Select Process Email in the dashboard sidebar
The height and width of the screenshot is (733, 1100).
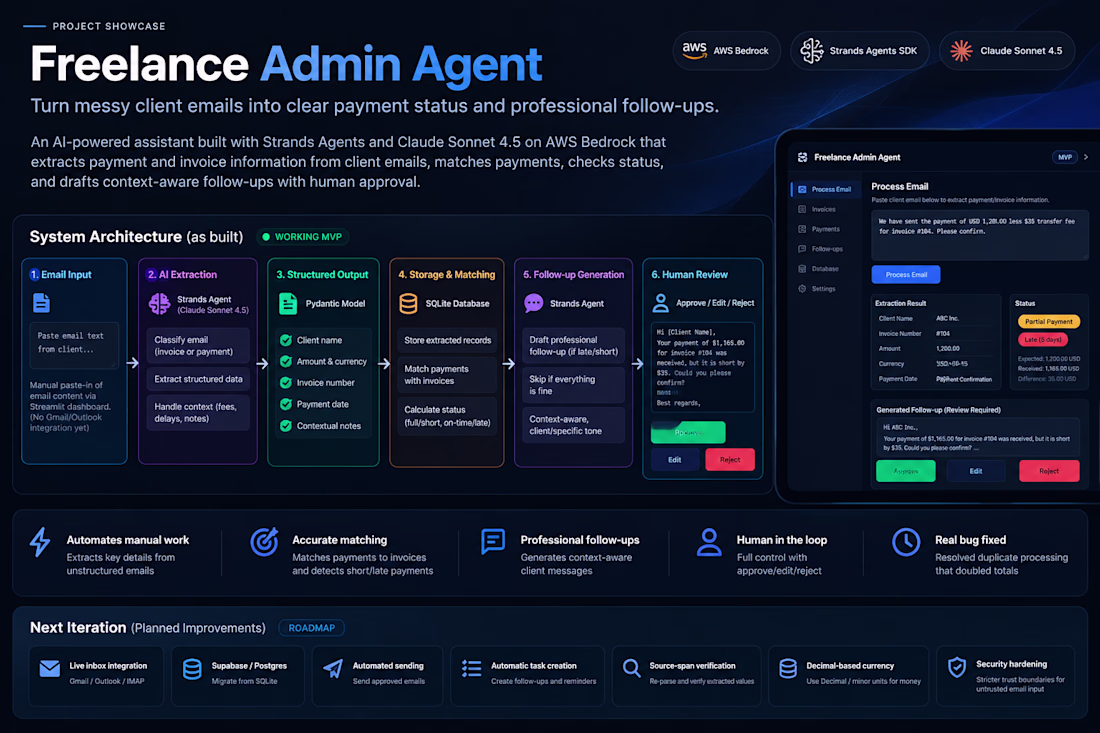point(824,189)
